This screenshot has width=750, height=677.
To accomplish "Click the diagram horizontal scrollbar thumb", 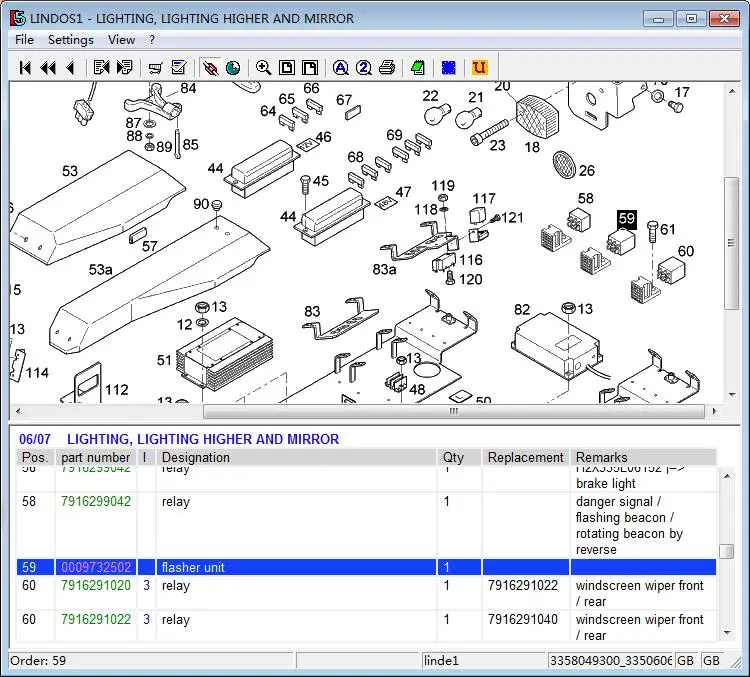I will (x=453, y=411).
